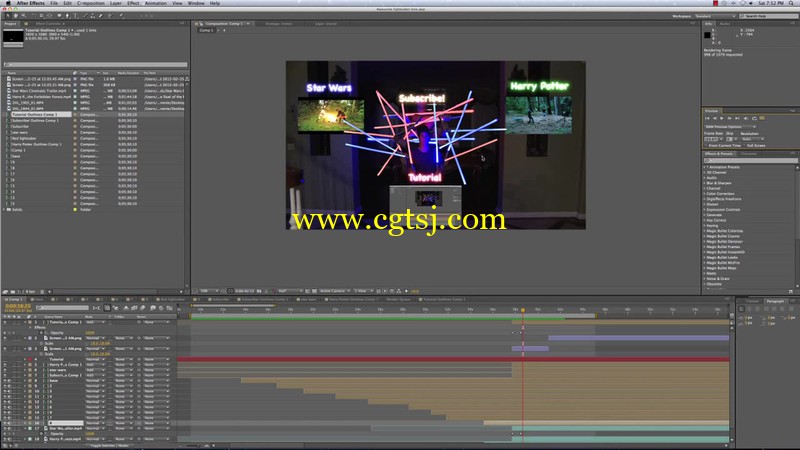
Task: Click the brainstorm icon in timeline
Action: point(153,308)
